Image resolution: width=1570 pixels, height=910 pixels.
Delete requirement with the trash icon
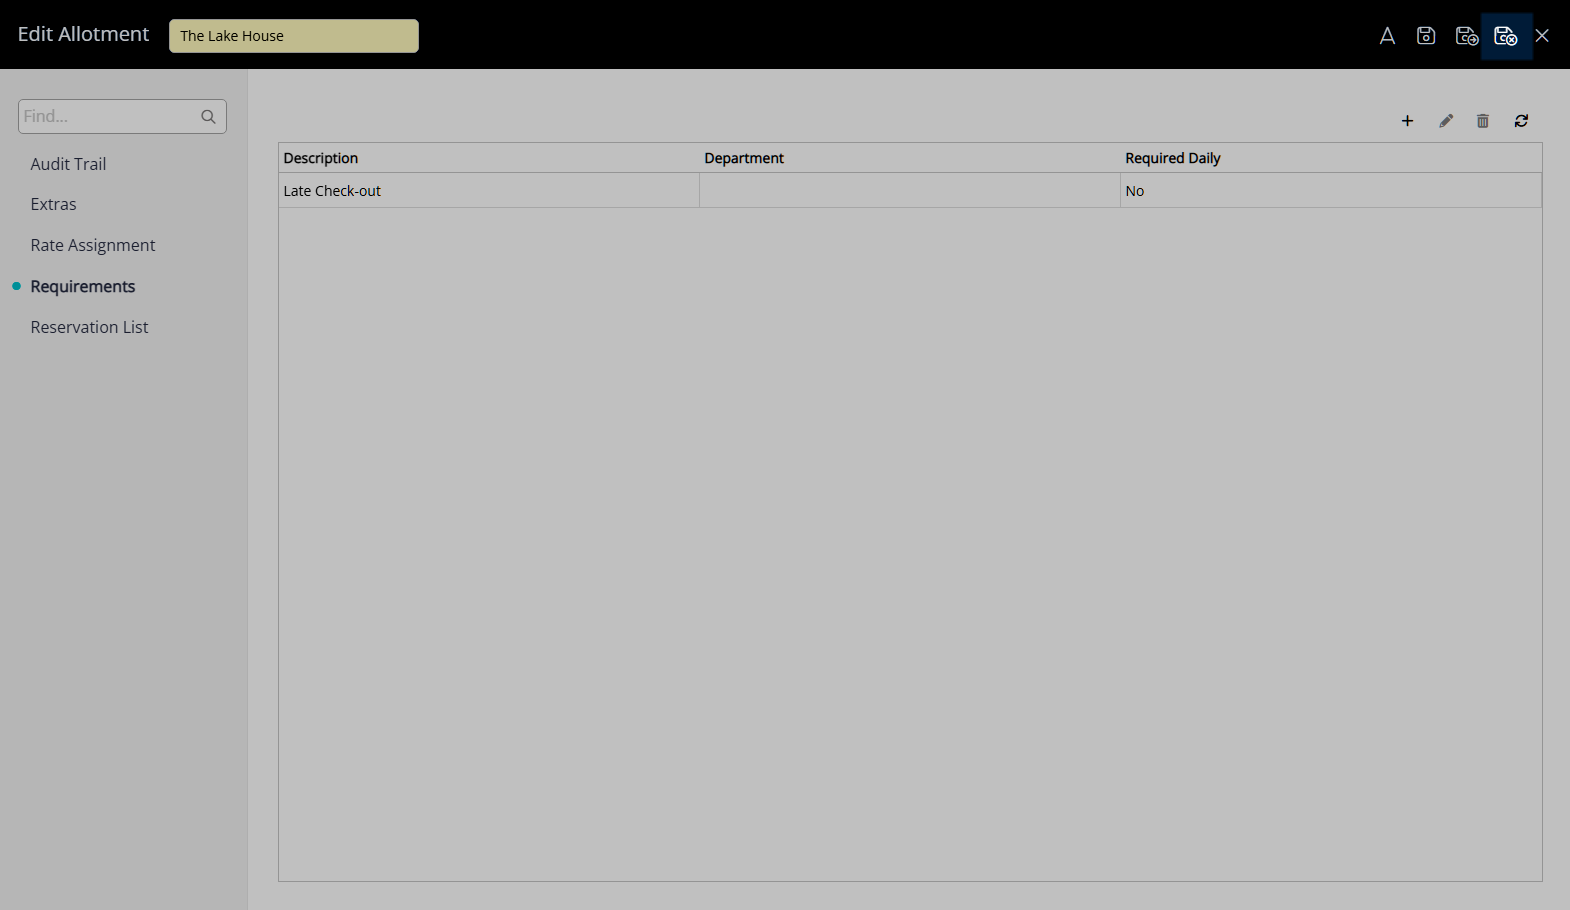1483,121
